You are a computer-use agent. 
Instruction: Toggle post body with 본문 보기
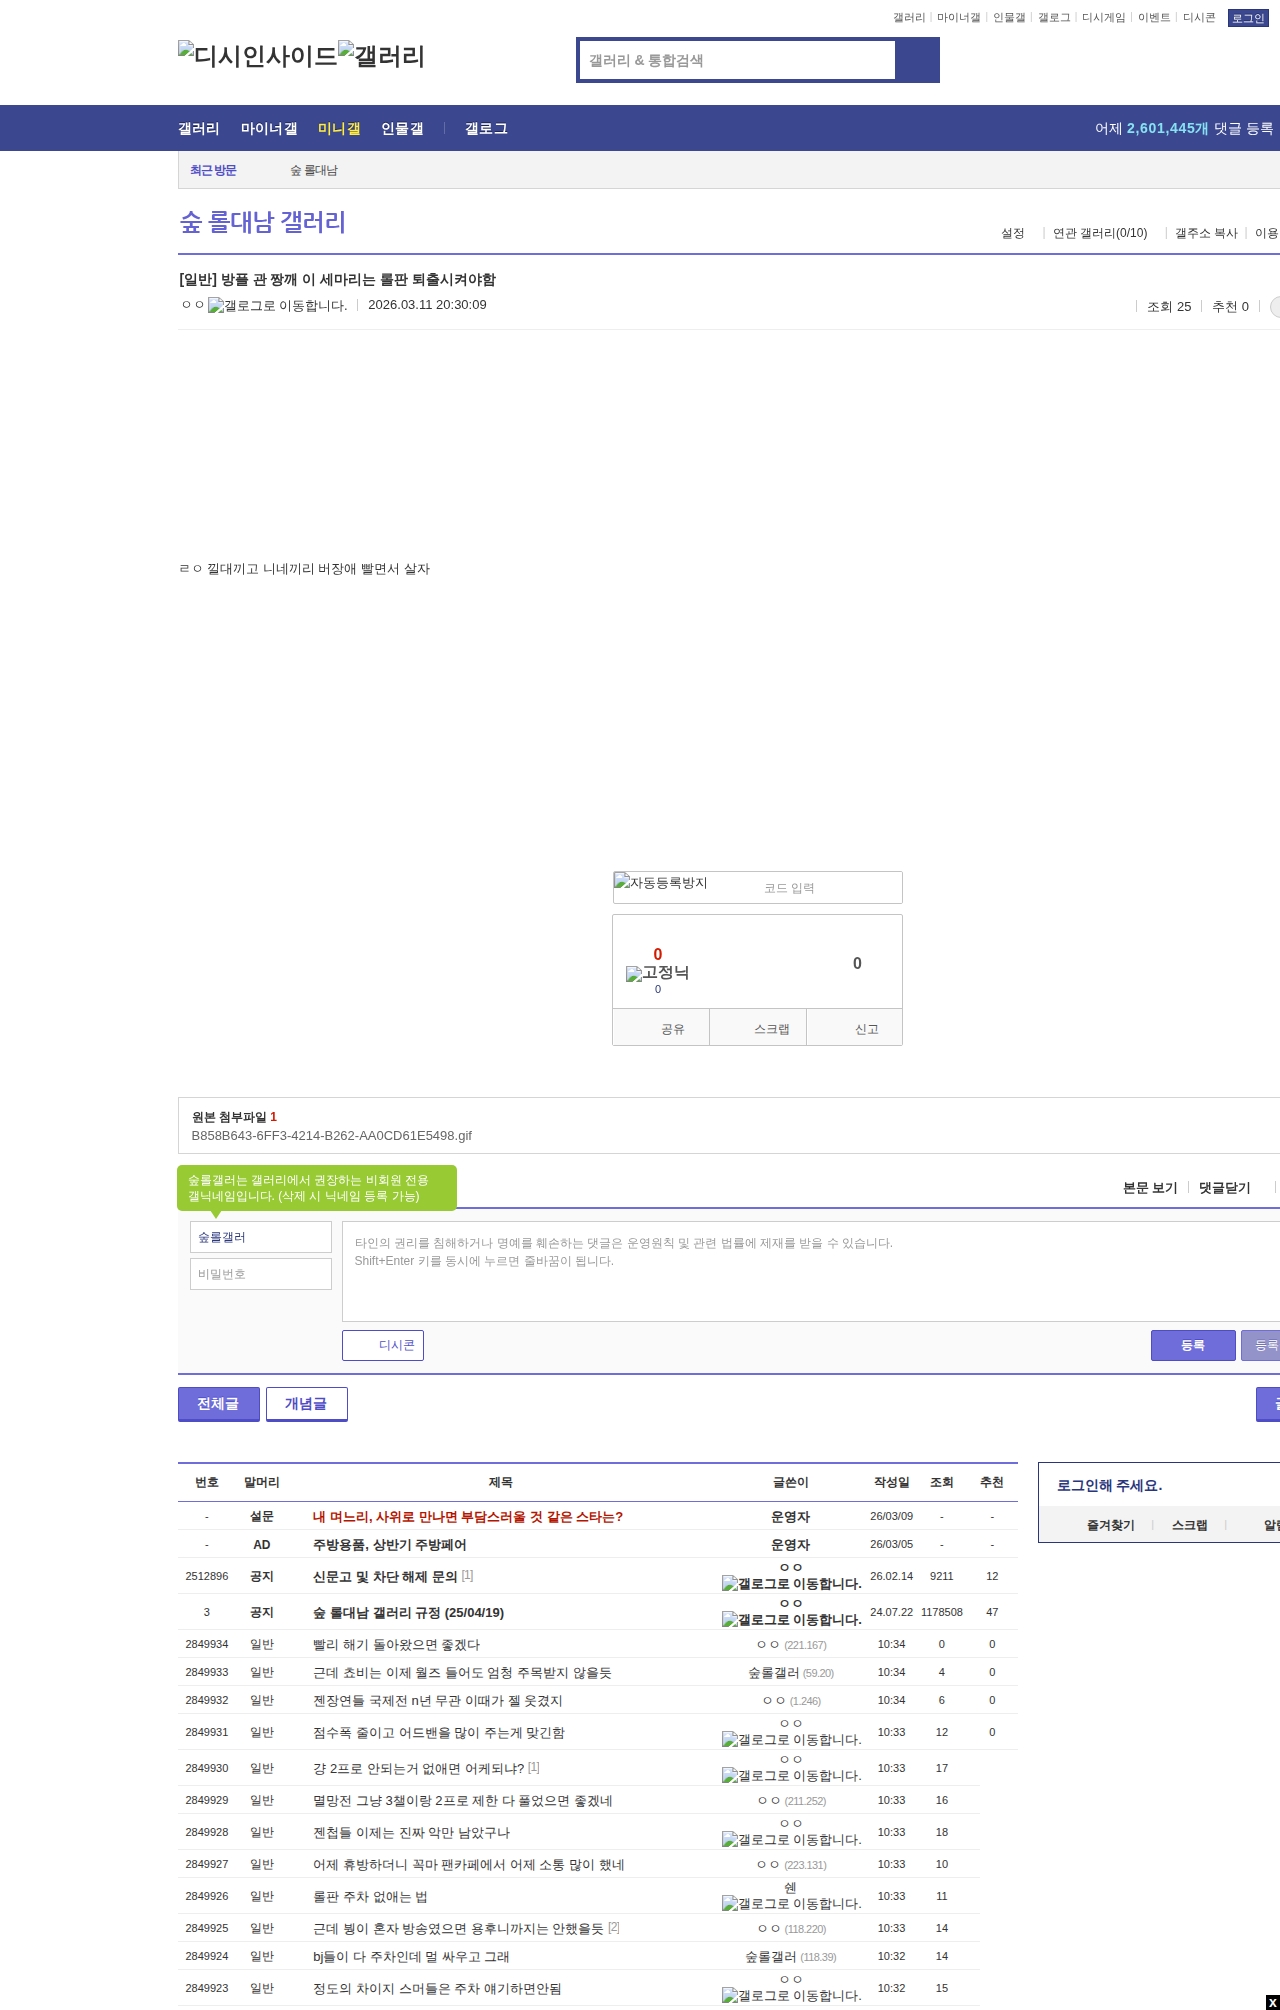(x=1149, y=1188)
